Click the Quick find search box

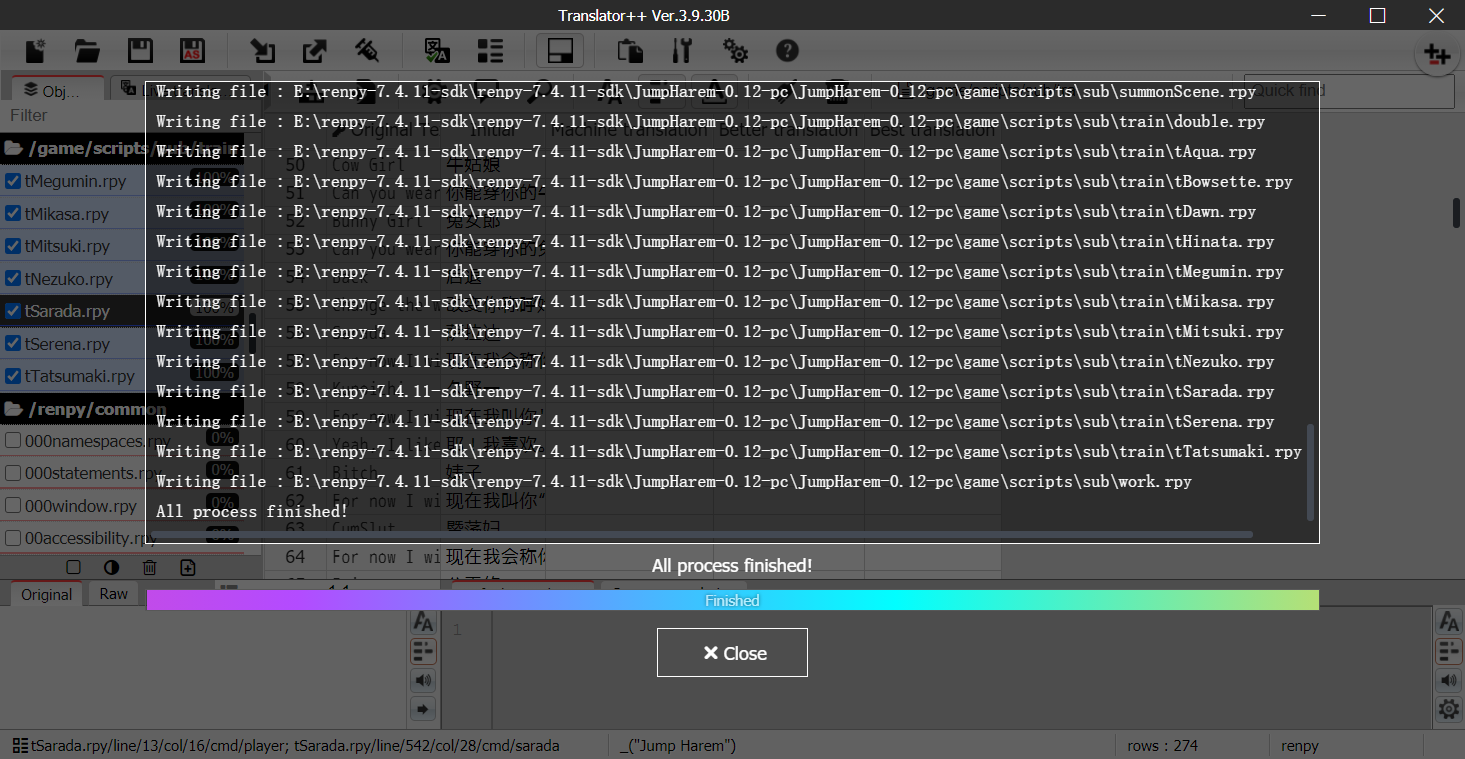click(1349, 91)
